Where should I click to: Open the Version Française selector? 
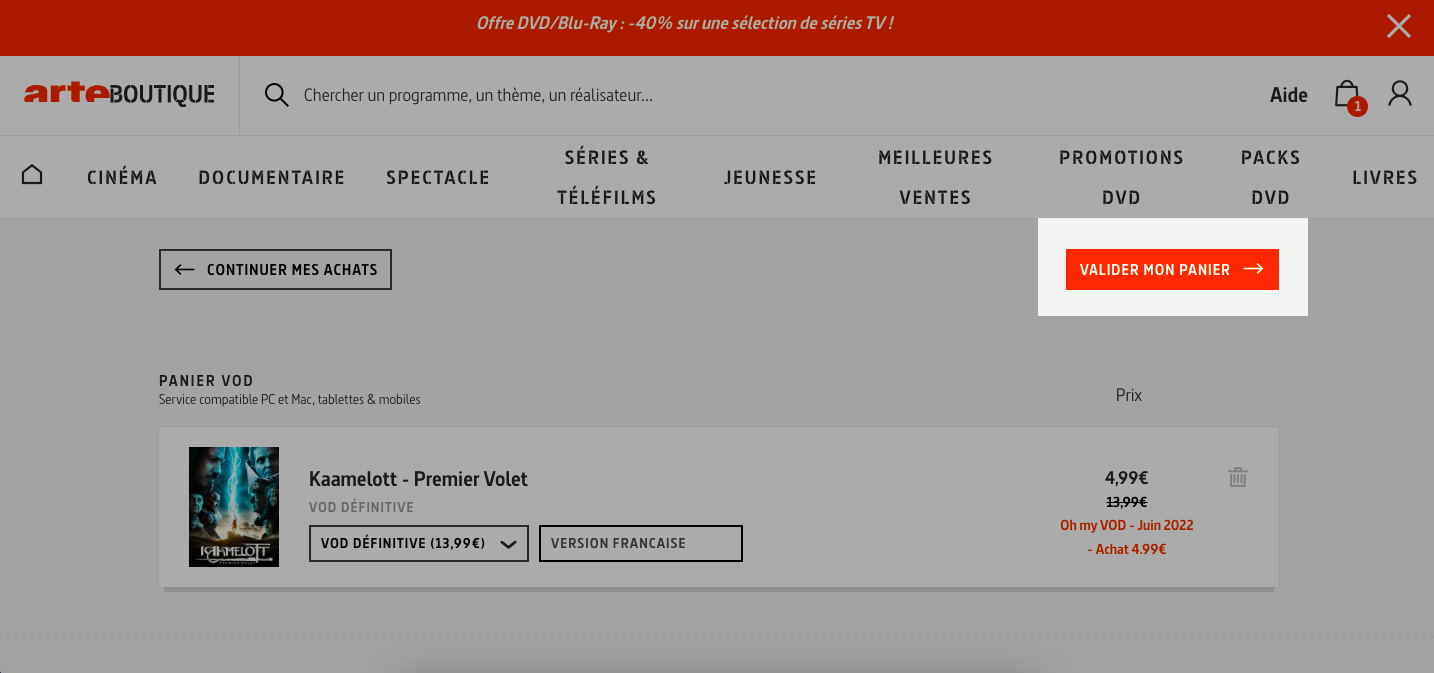[641, 543]
